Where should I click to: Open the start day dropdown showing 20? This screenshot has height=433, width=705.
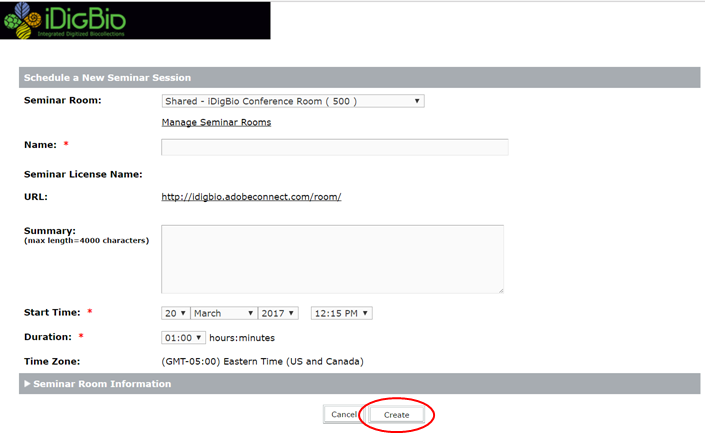tap(175, 313)
